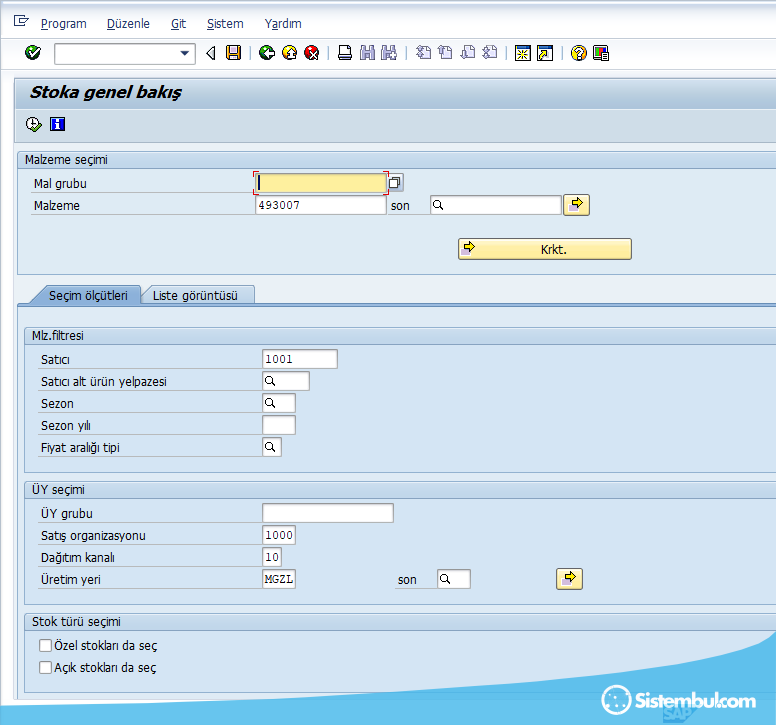
Task: Click the Fiyat aralığı tipi field
Action: point(272,447)
